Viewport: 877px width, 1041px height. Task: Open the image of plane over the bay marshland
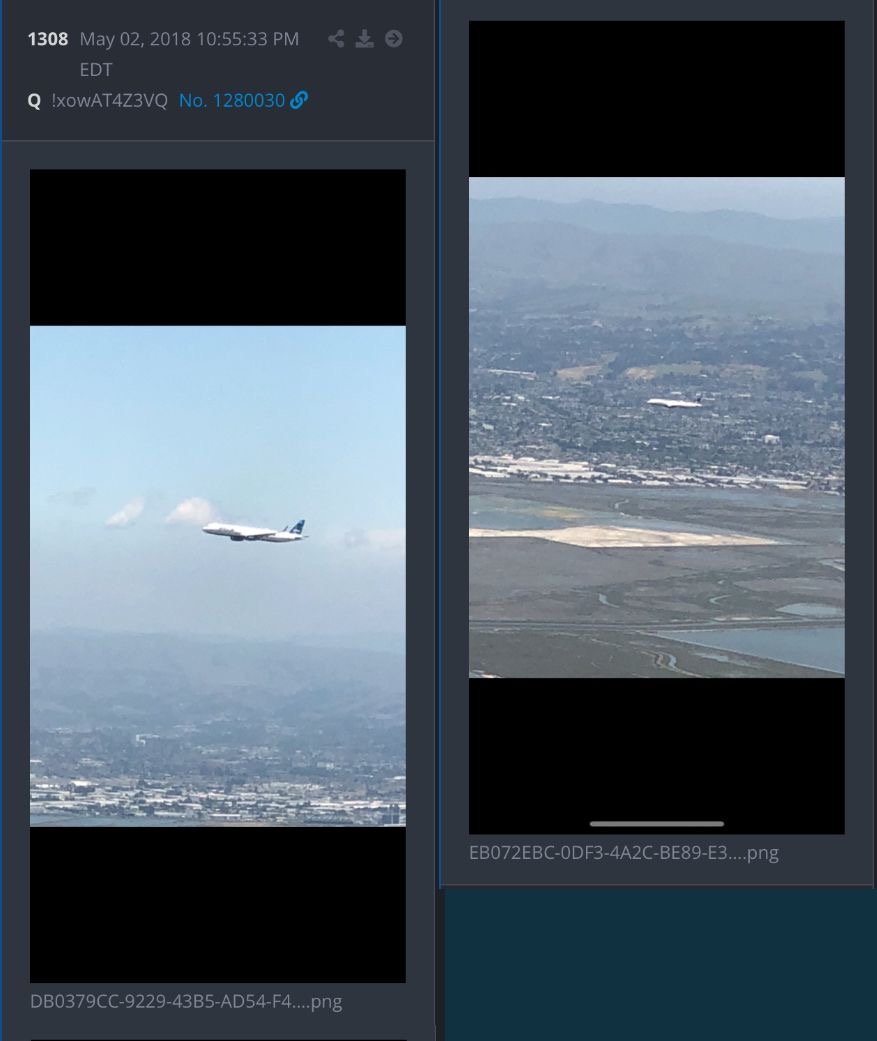coord(657,427)
